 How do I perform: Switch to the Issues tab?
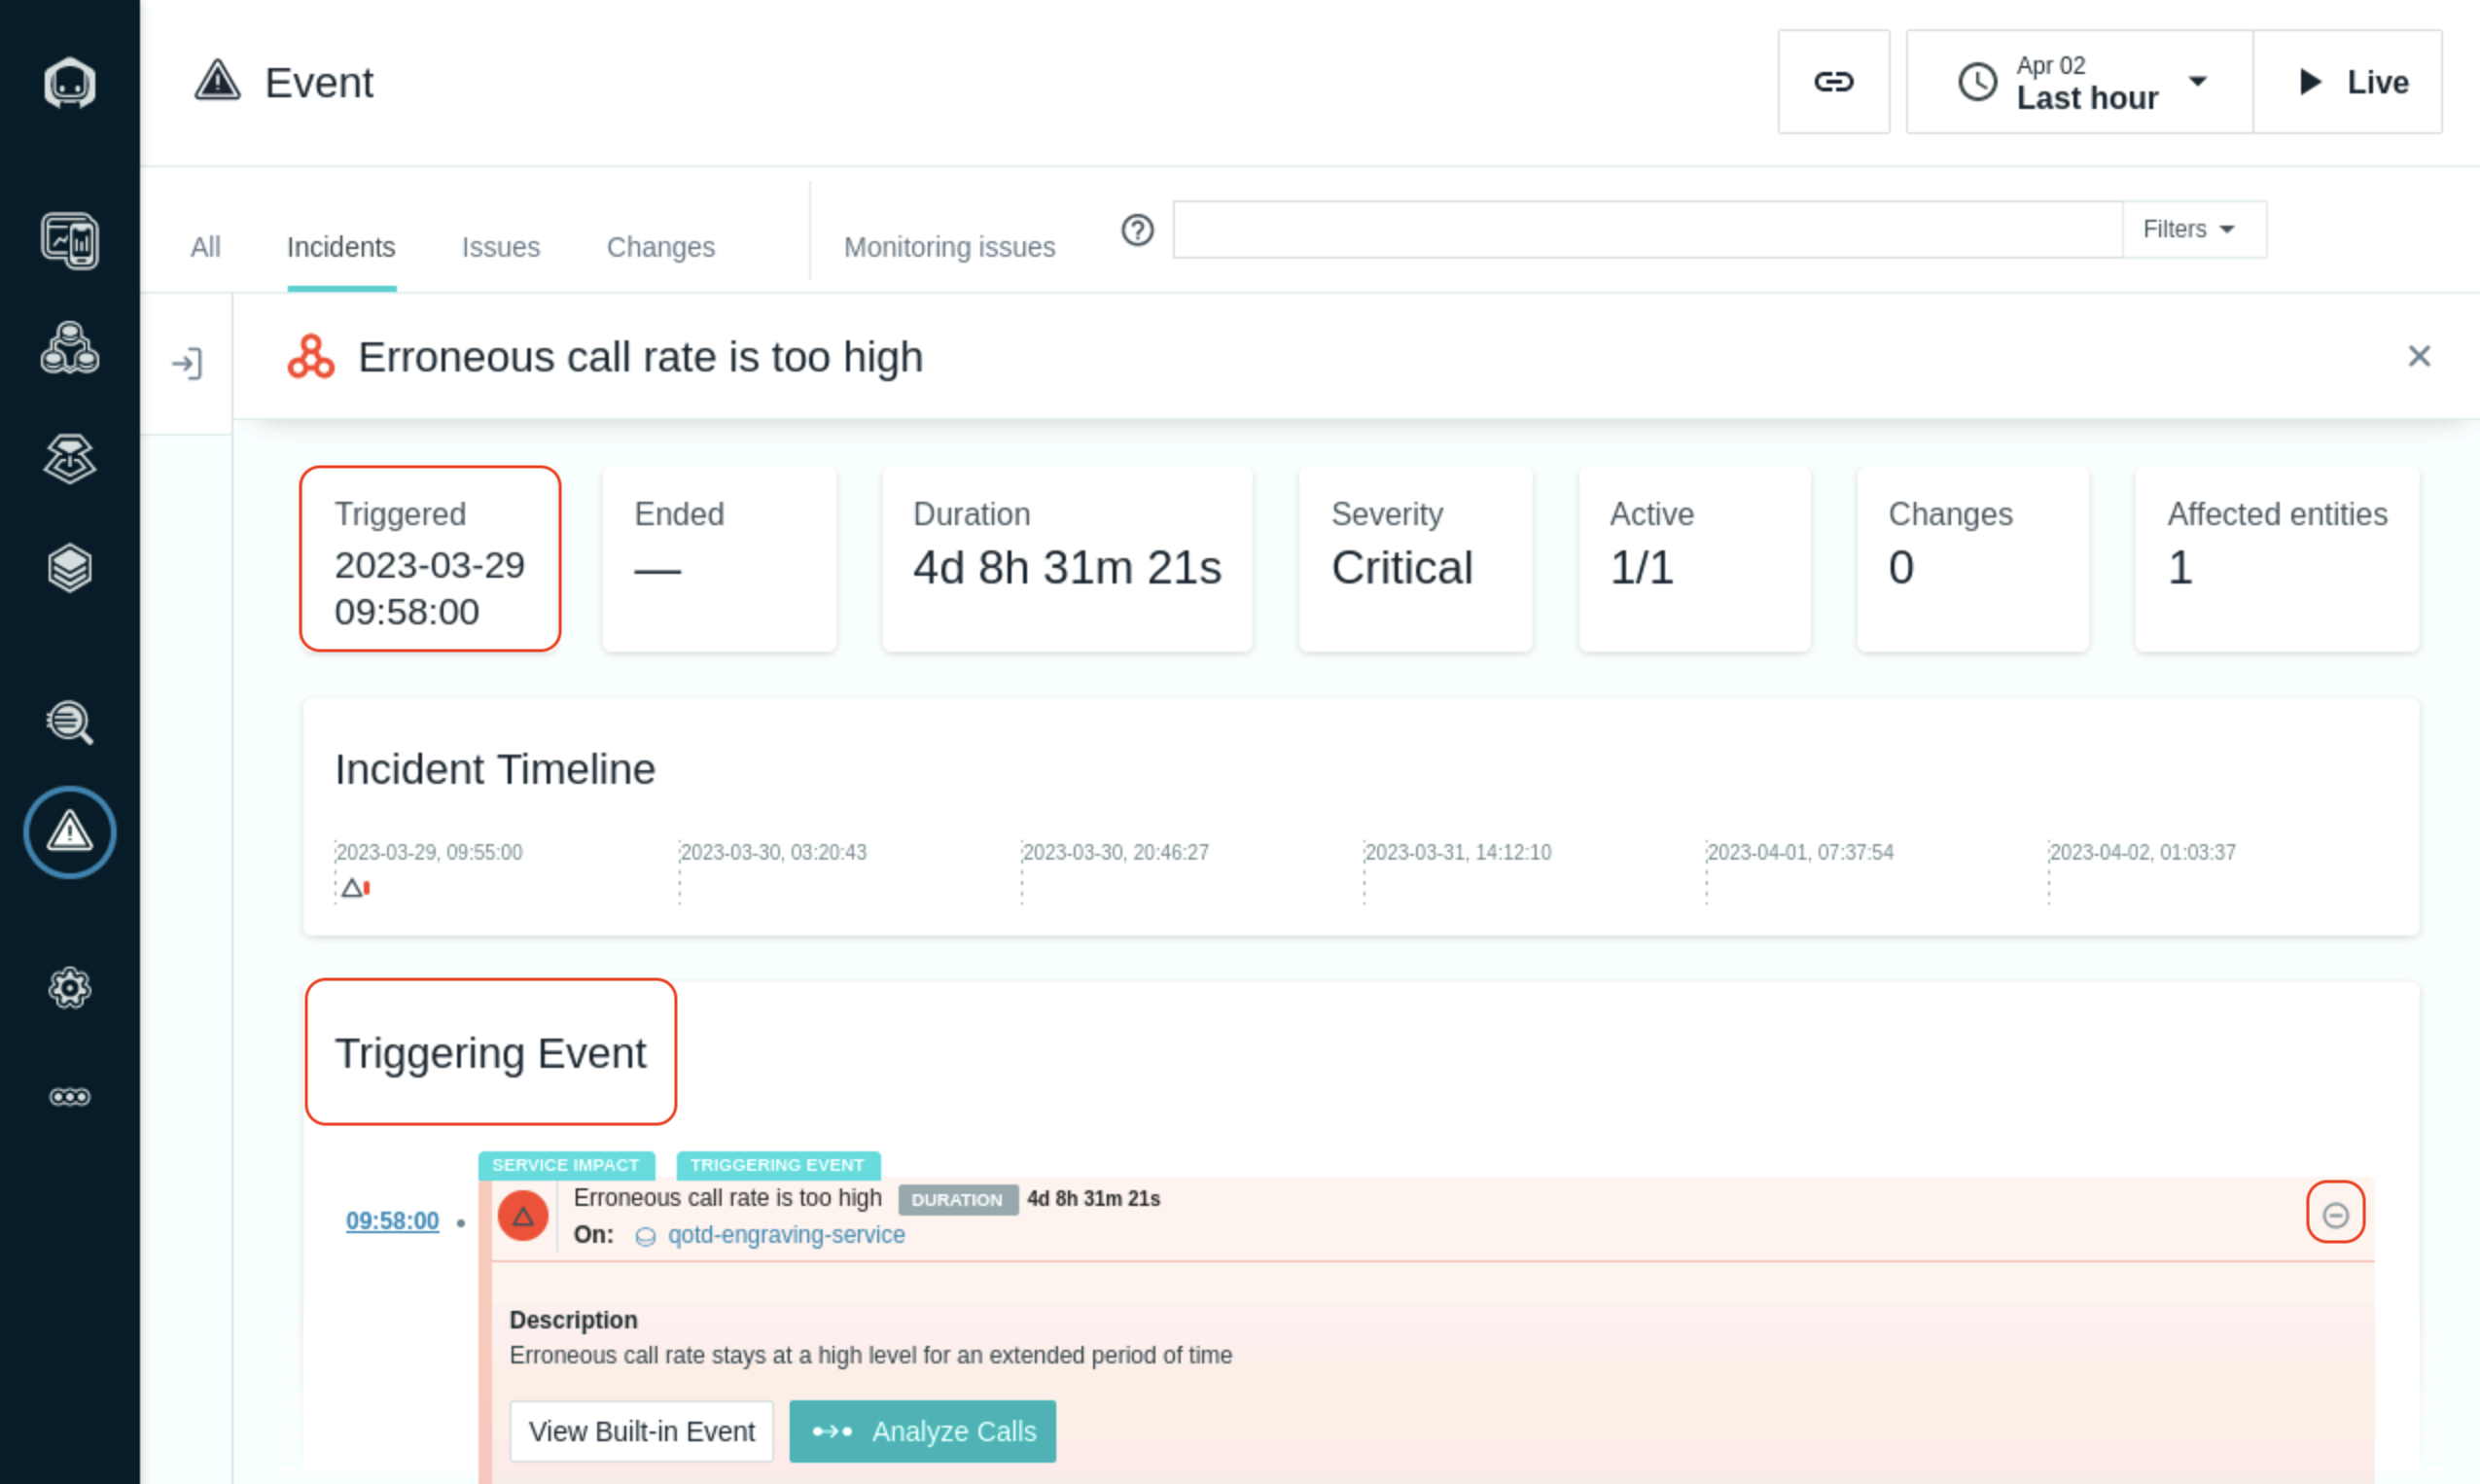500,246
